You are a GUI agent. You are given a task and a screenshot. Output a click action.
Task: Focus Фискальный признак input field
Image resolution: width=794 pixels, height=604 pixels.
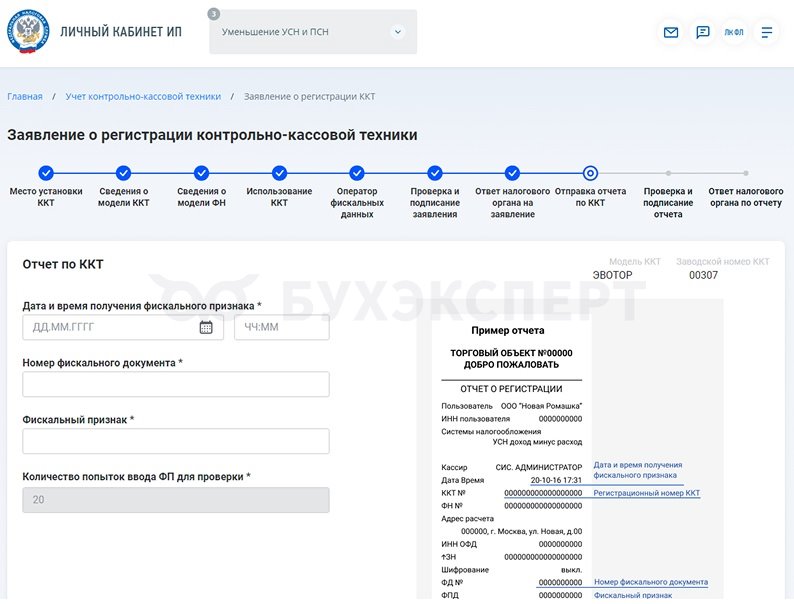[x=176, y=441]
